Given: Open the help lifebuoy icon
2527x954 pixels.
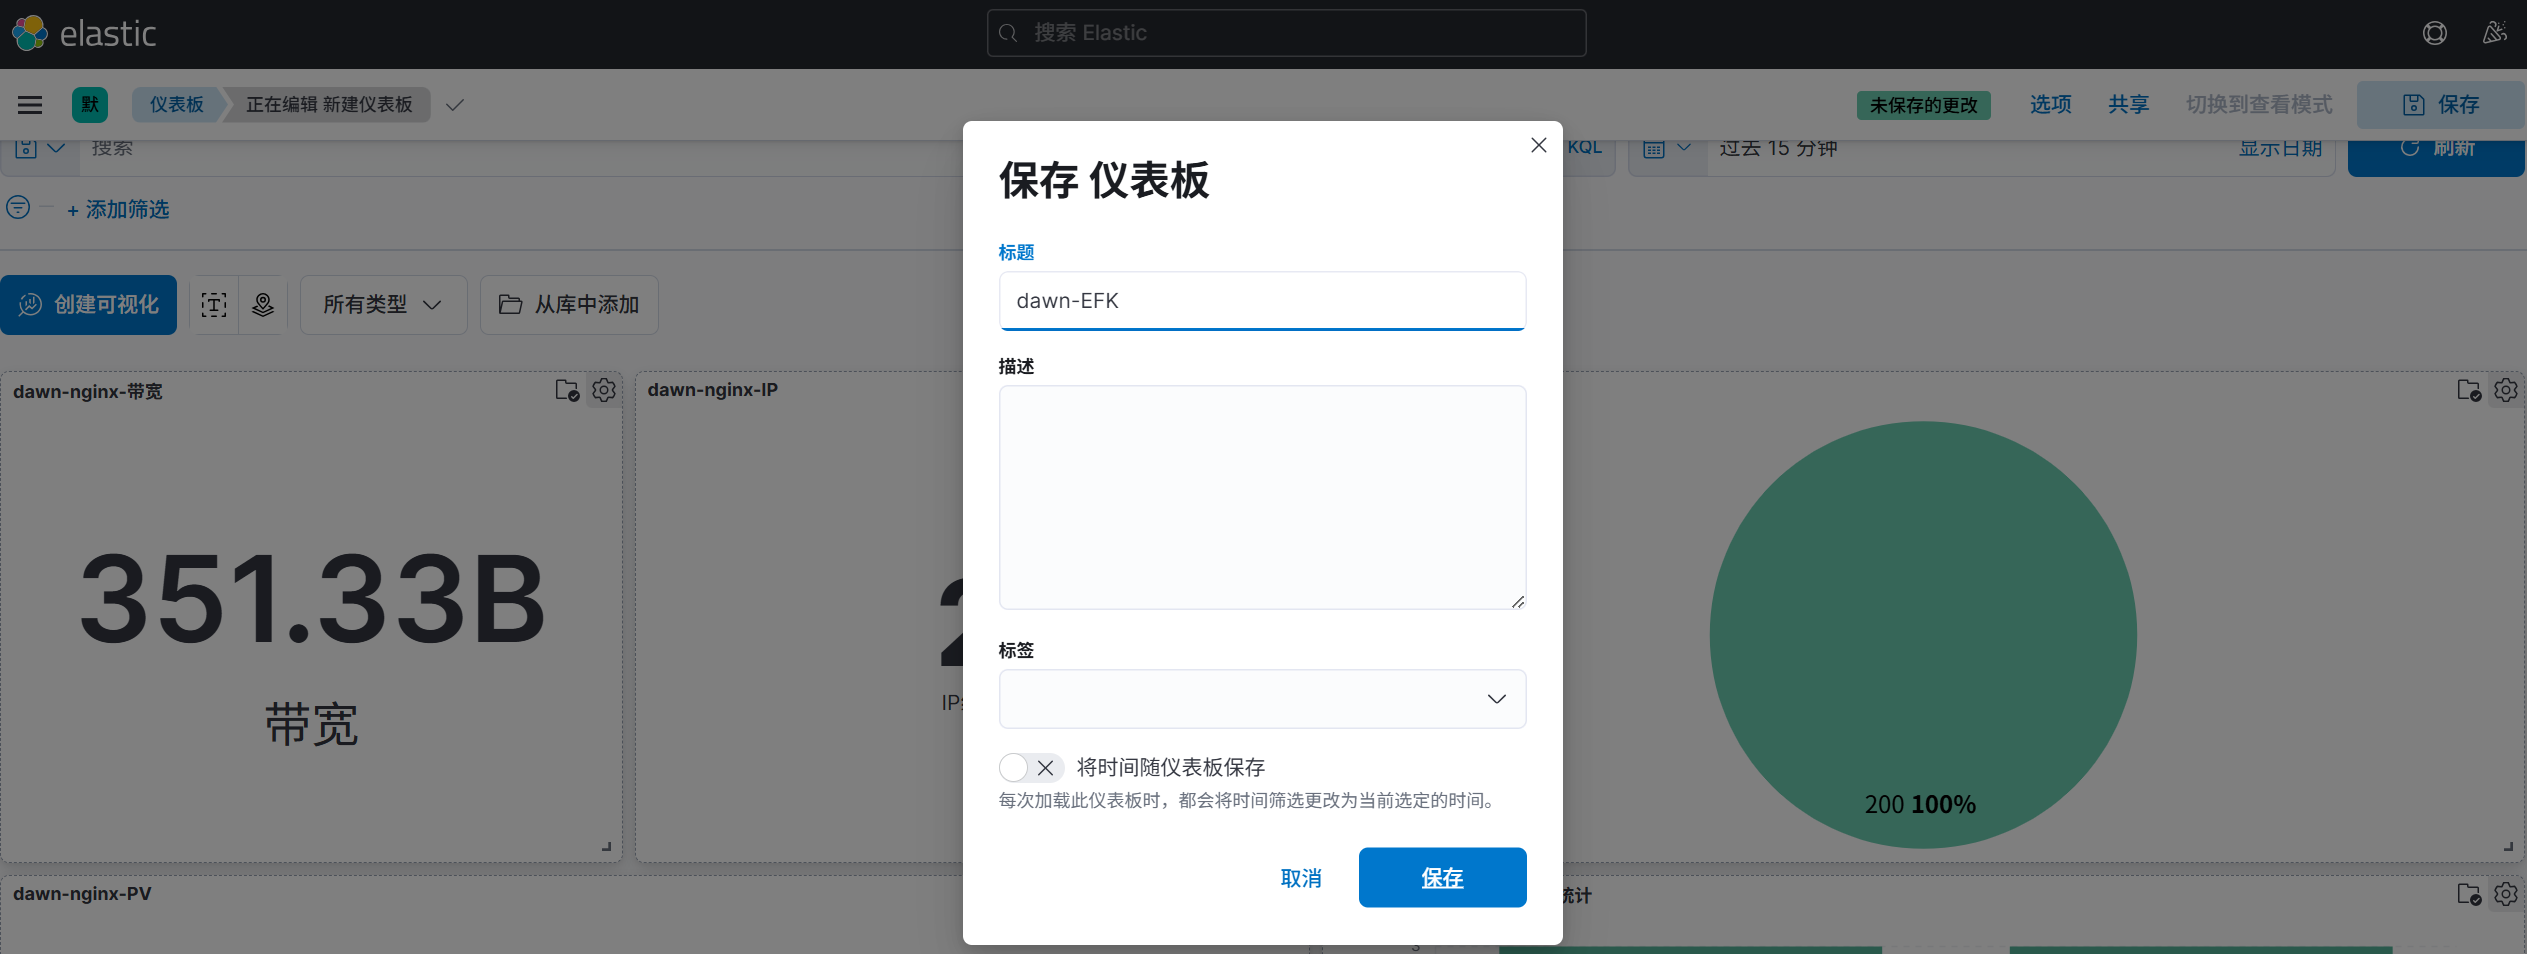Looking at the screenshot, I should point(2435,33).
